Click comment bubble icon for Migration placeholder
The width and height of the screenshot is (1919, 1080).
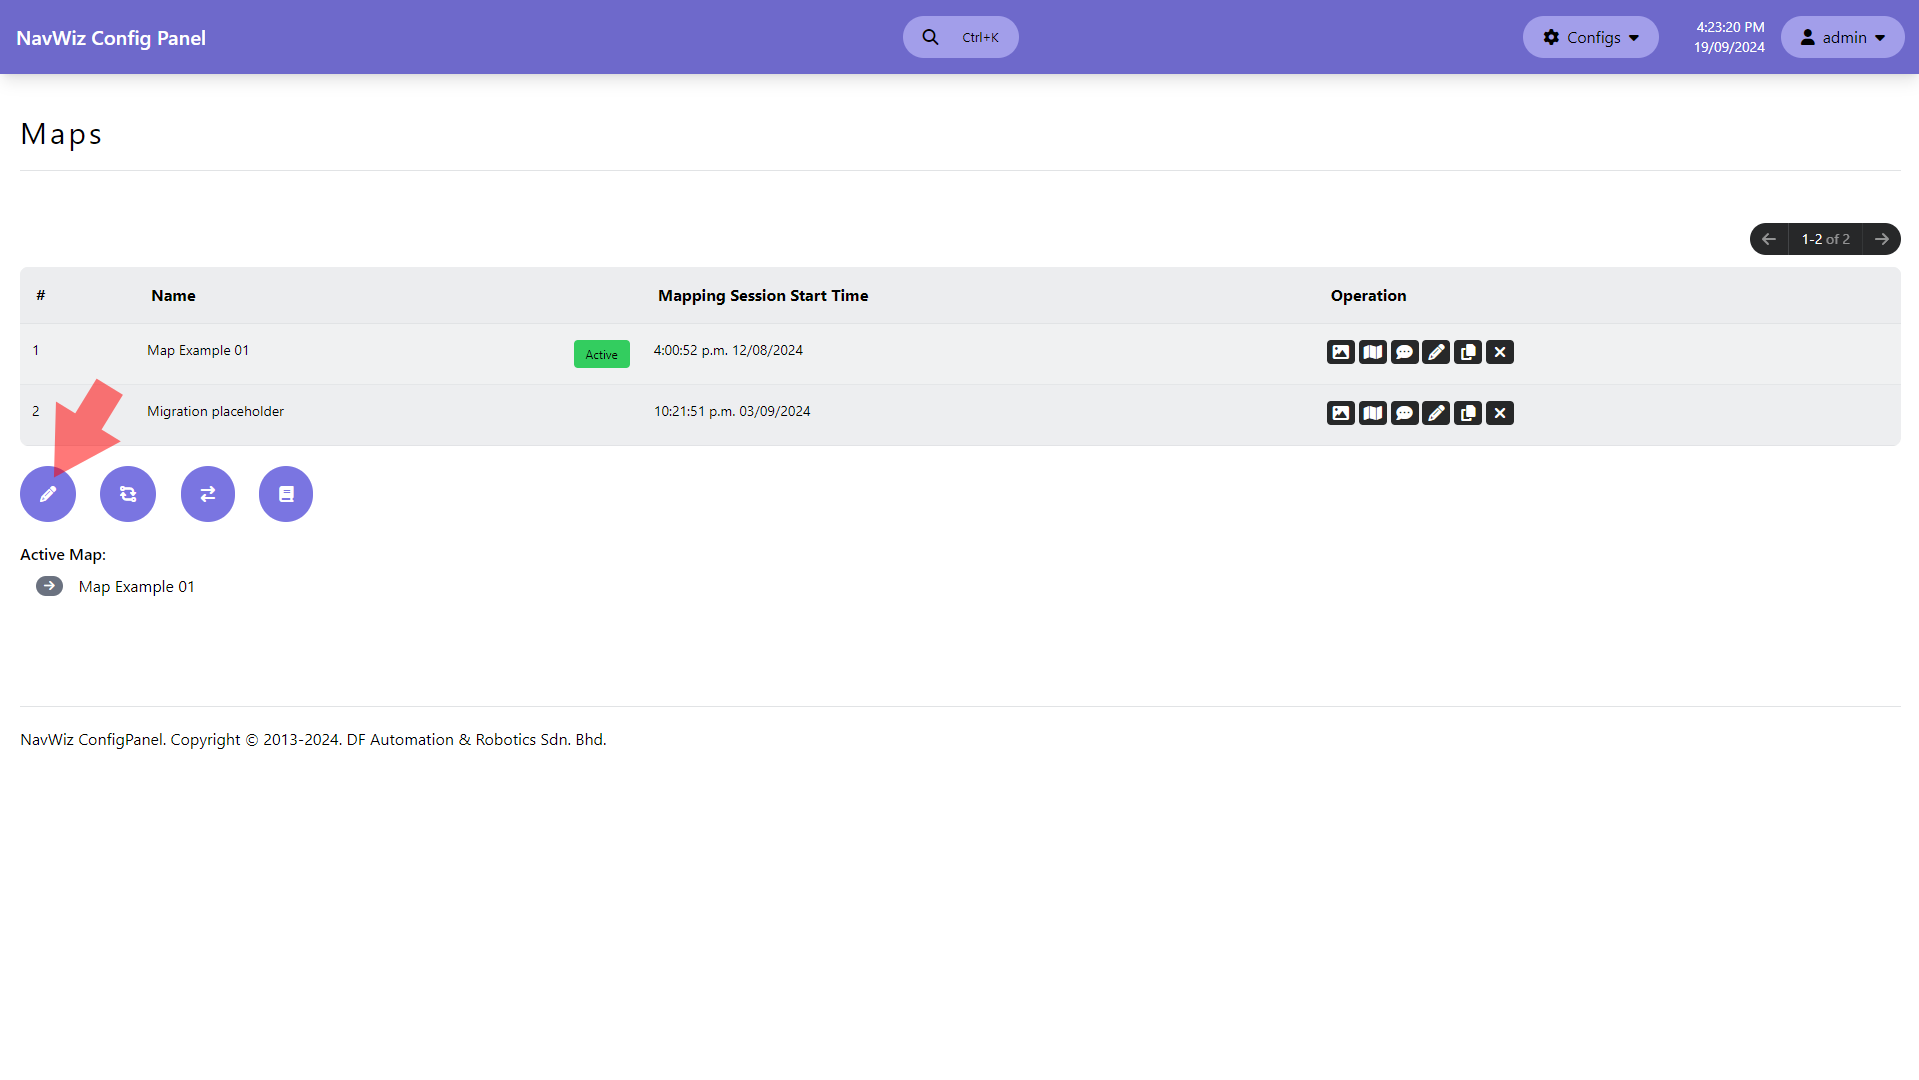[x=1404, y=413]
